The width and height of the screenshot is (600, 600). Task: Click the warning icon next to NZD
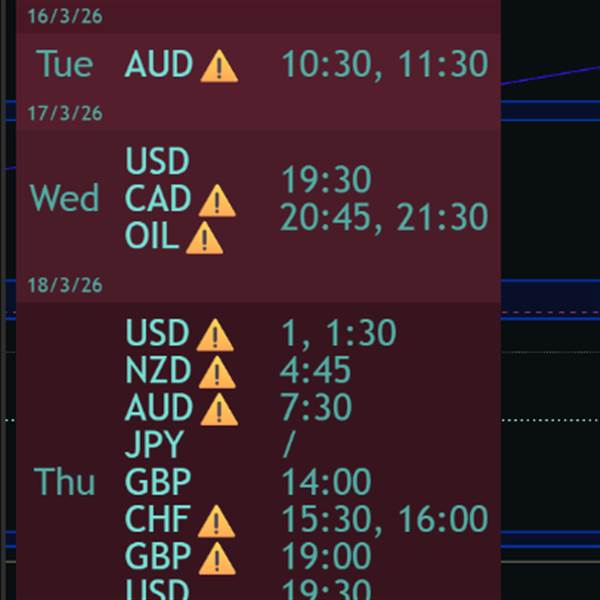tap(217, 372)
